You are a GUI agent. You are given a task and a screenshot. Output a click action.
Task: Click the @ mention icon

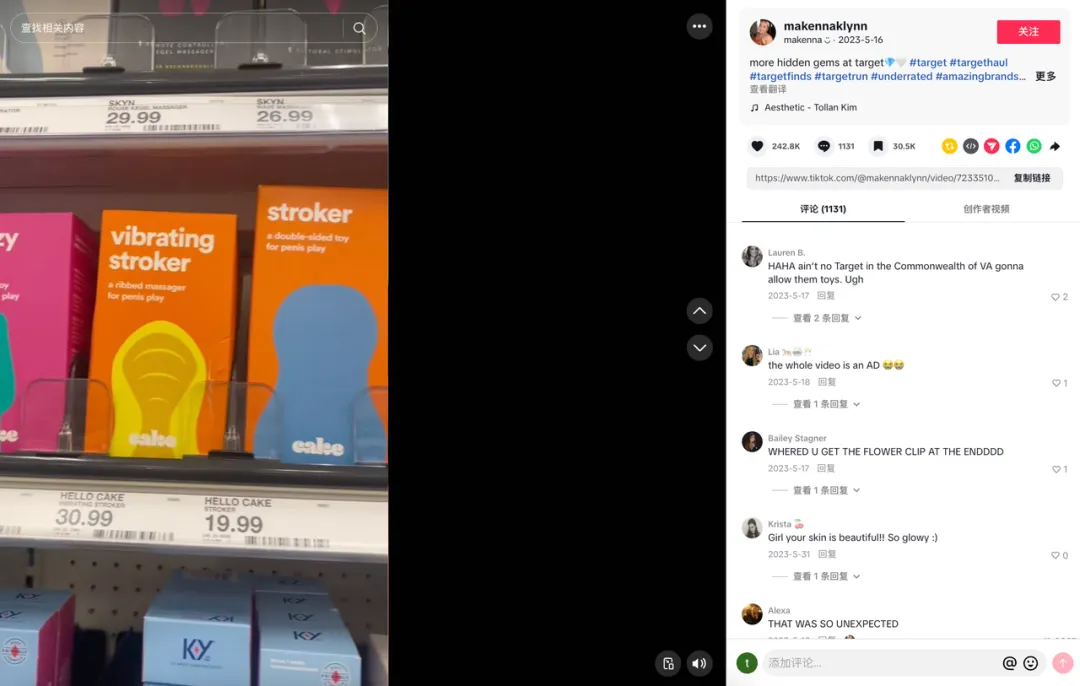[x=1009, y=663]
